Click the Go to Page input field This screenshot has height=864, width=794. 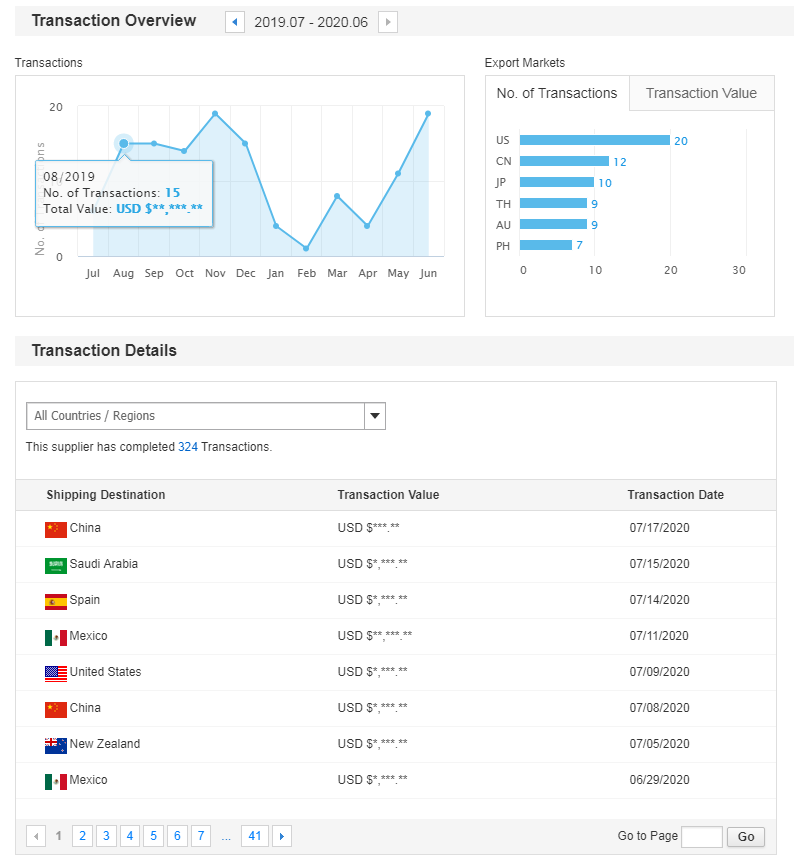701,837
